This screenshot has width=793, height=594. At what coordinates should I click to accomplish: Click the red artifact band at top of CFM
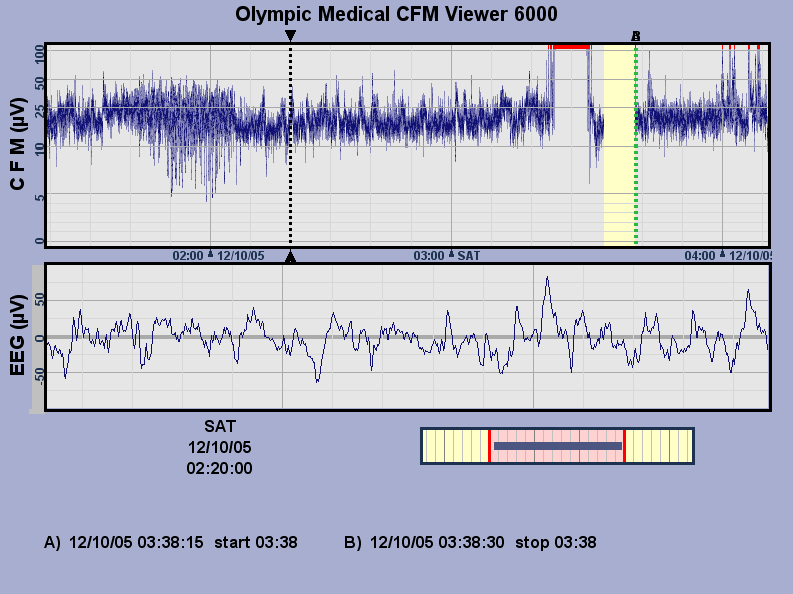tap(570, 47)
